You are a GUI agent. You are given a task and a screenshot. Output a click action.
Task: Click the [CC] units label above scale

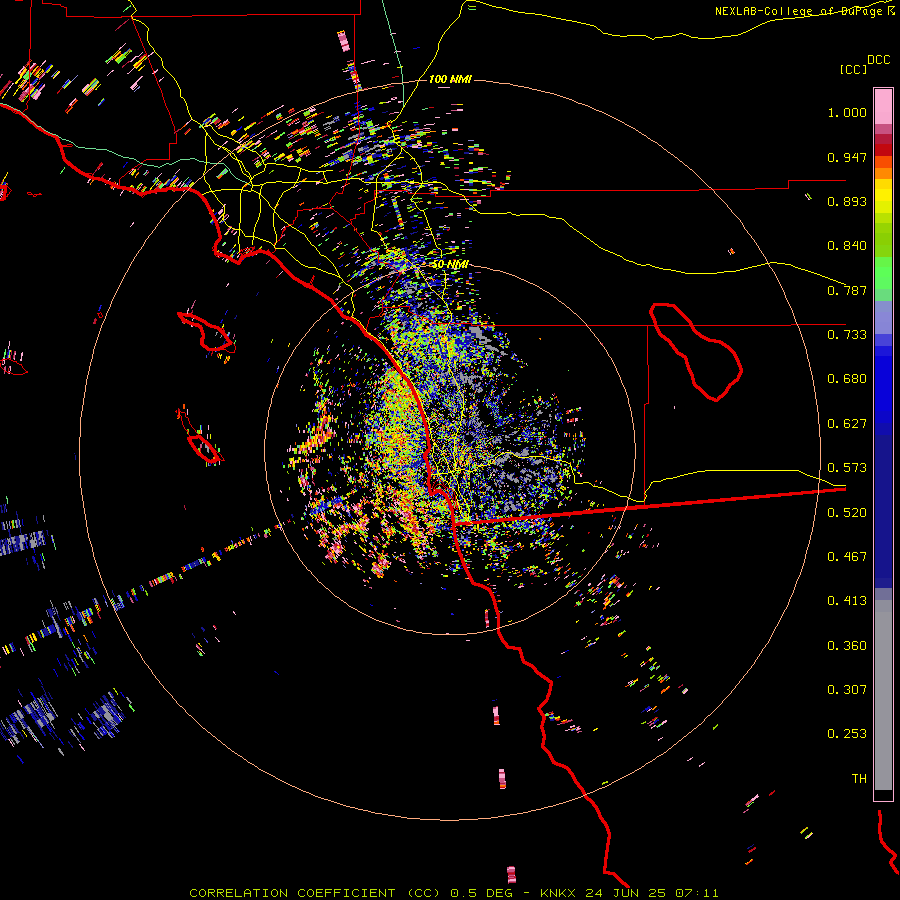[x=854, y=69]
